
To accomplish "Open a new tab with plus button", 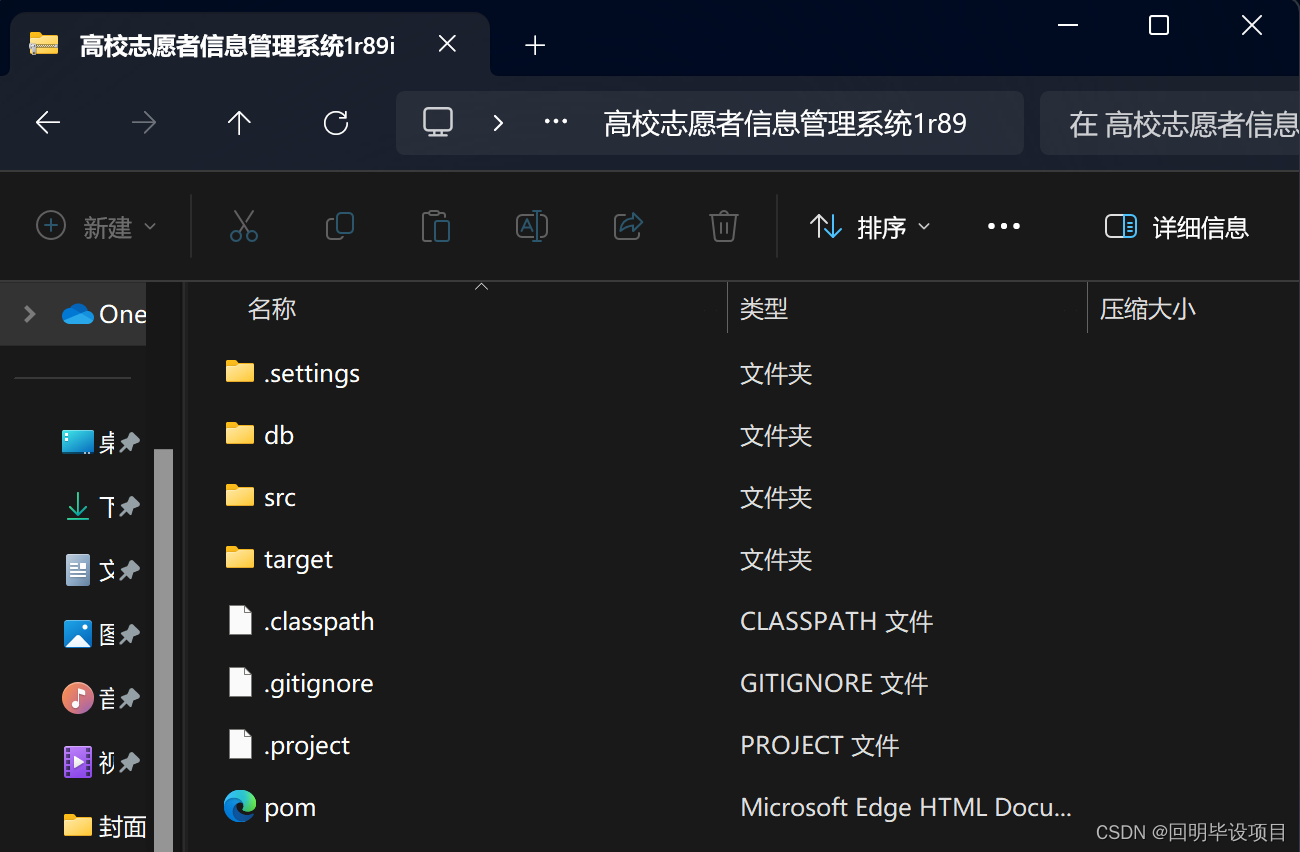I will (536, 45).
